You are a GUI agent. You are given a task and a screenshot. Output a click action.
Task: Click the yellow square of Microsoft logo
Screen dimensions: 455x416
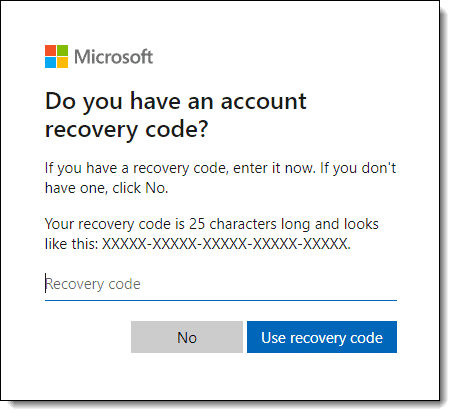(x=62, y=63)
